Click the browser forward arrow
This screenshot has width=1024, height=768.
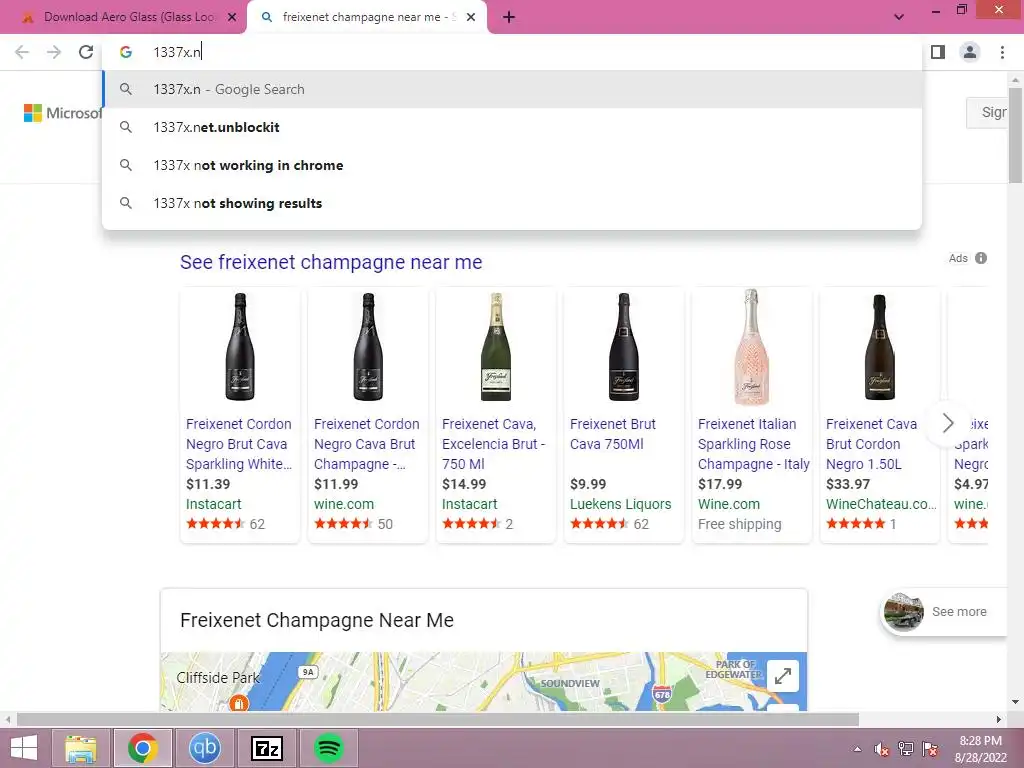(x=54, y=52)
